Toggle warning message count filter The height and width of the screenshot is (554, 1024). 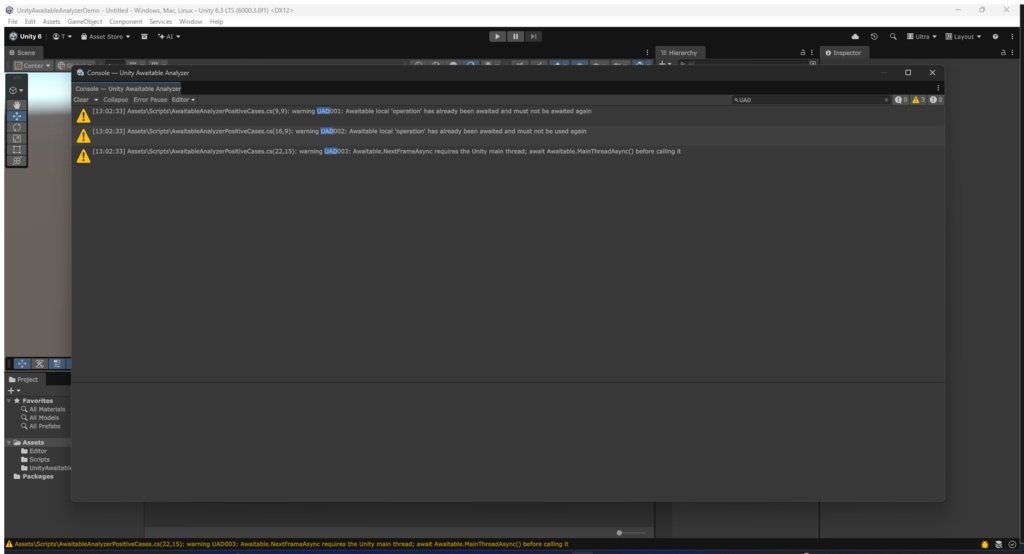(918, 100)
